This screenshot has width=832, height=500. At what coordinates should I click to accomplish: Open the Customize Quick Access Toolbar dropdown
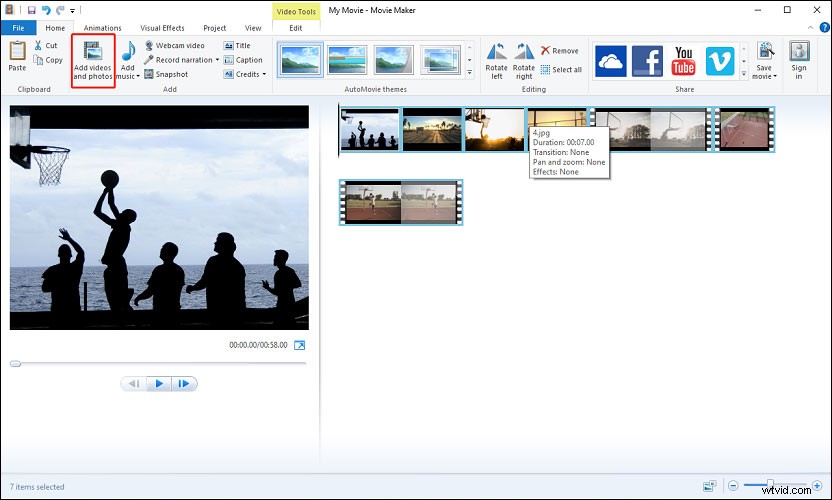(x=72, y=11)
